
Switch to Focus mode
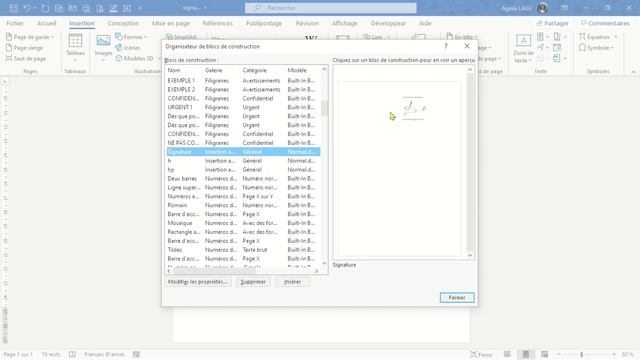click(x=481, y=354)
